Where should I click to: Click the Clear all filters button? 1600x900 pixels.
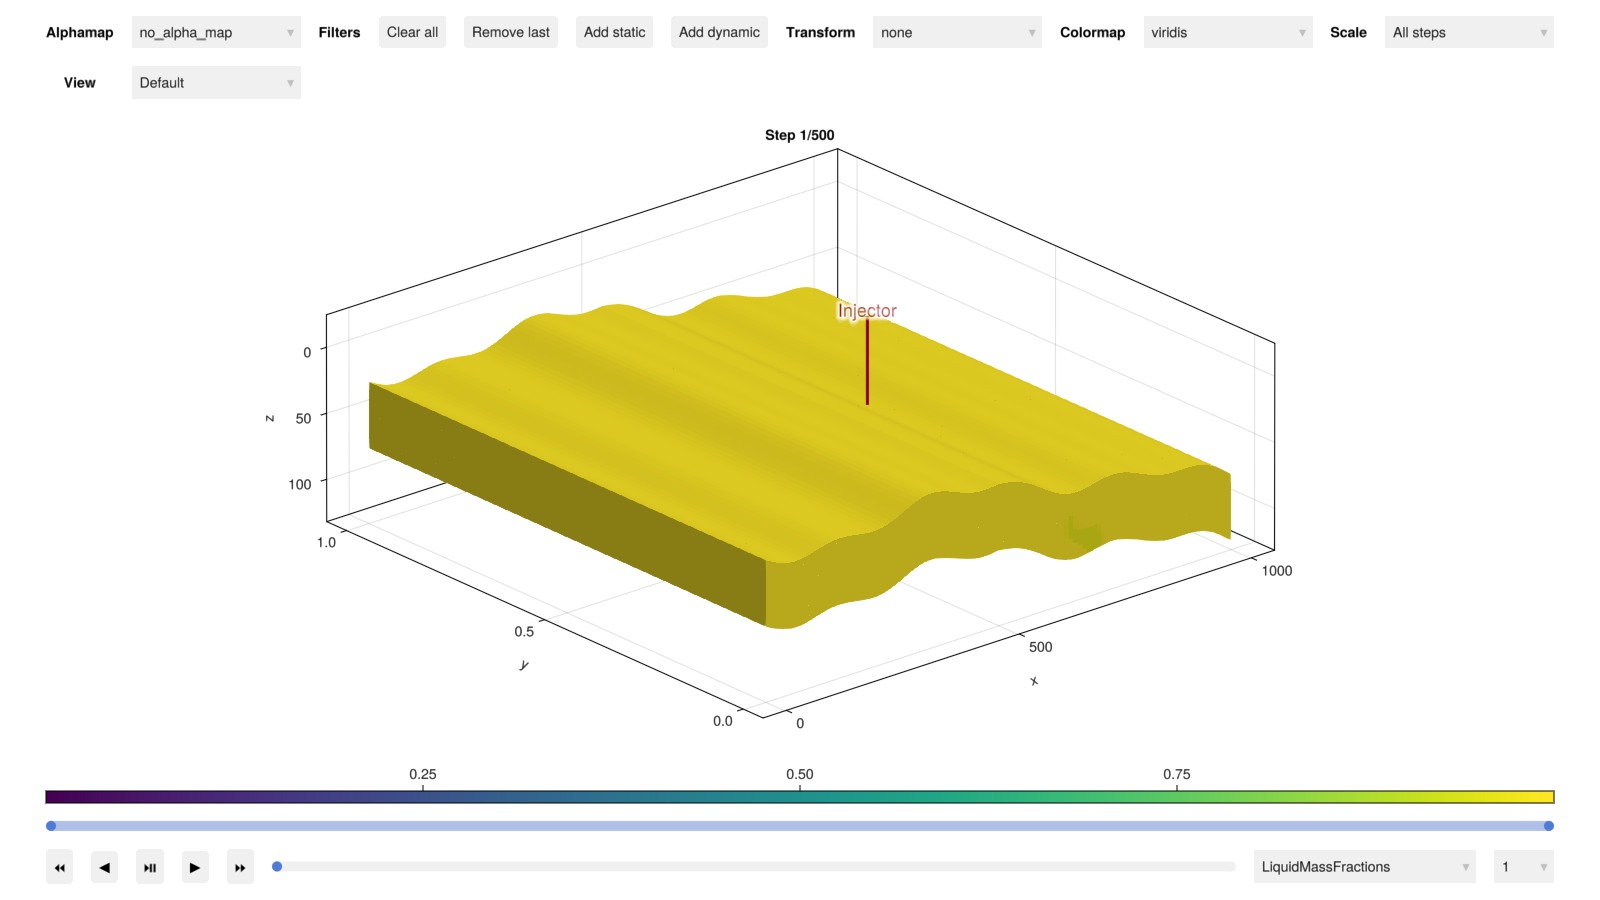pyautogui.click(x=412, y=33)
